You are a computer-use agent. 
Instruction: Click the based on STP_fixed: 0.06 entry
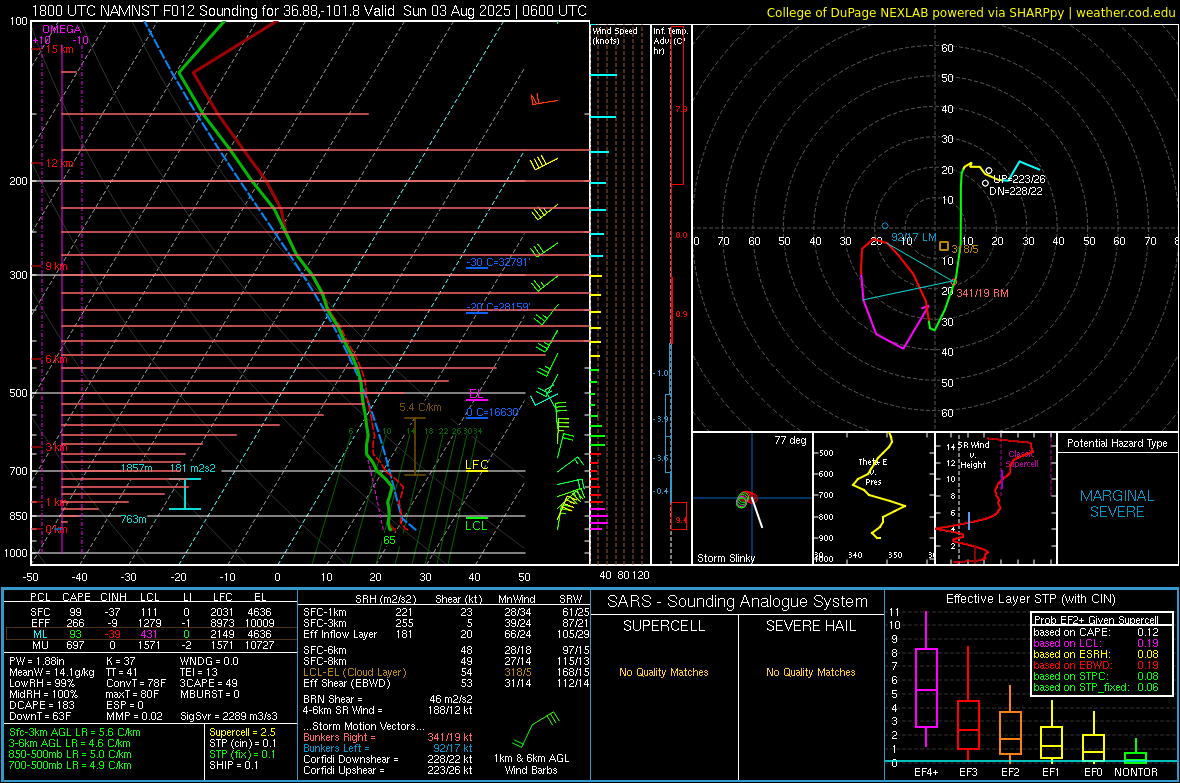tap(1096, 687)
